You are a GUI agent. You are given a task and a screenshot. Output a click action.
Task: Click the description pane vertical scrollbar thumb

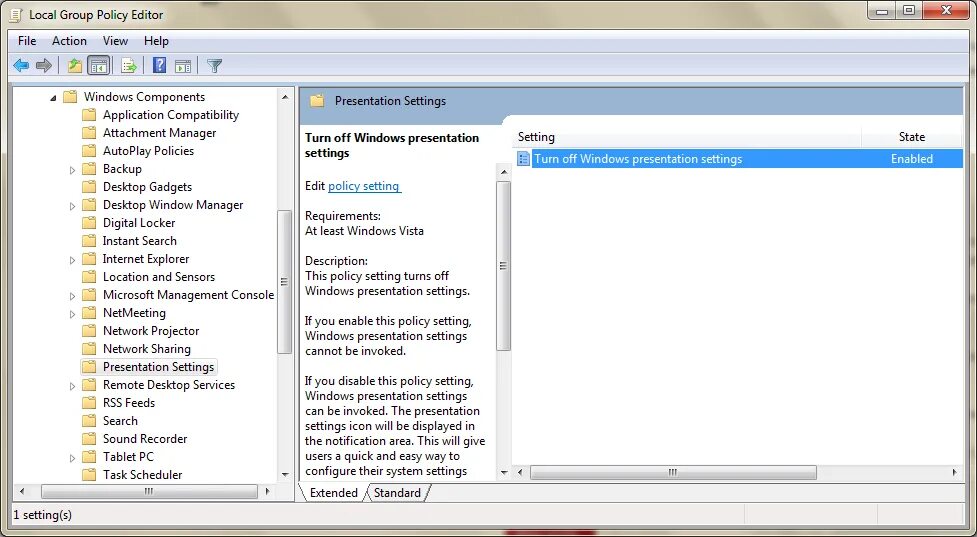tap(503, 266)
